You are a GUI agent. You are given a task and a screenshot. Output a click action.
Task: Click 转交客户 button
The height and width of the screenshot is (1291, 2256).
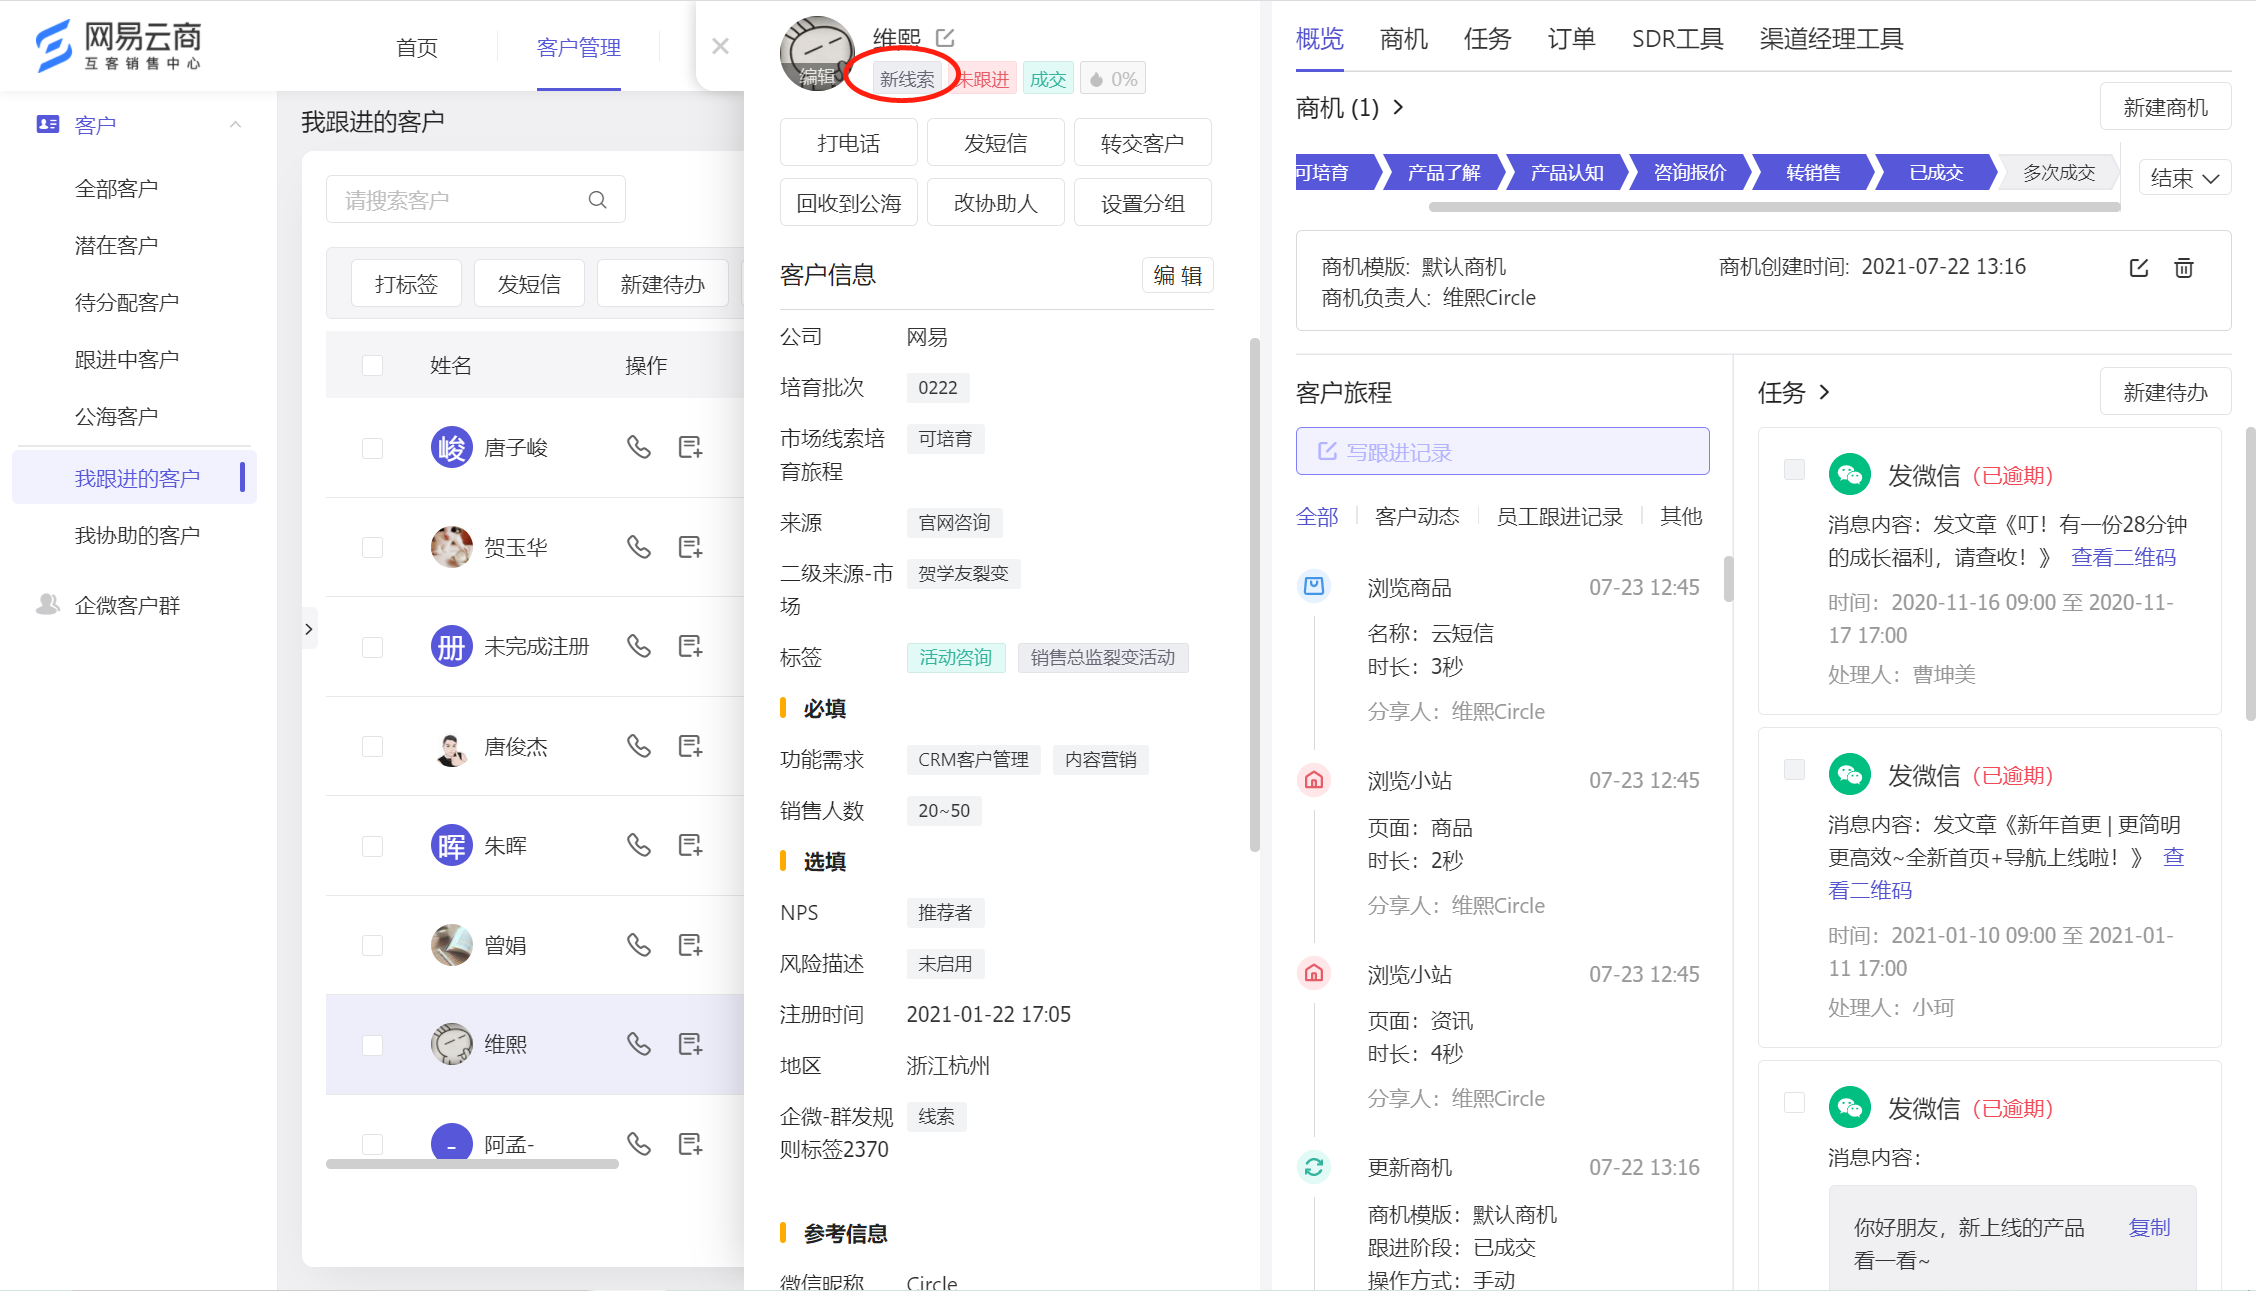tap(1142, 143)
